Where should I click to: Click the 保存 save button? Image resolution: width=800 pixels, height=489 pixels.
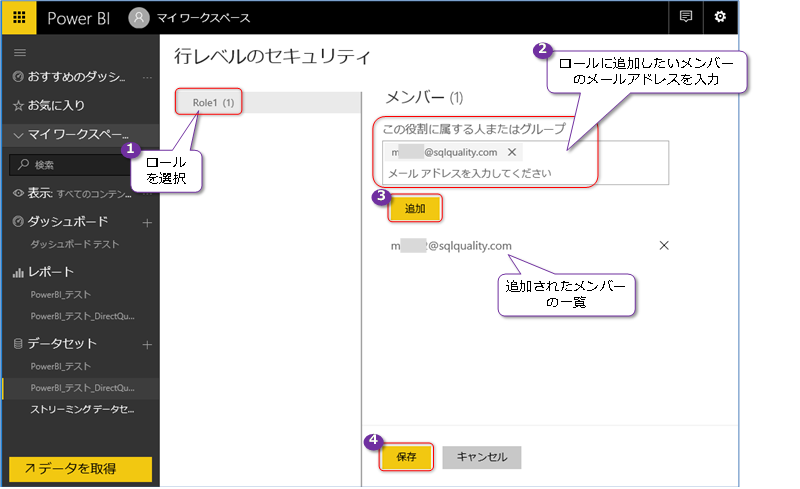point(406,457)
